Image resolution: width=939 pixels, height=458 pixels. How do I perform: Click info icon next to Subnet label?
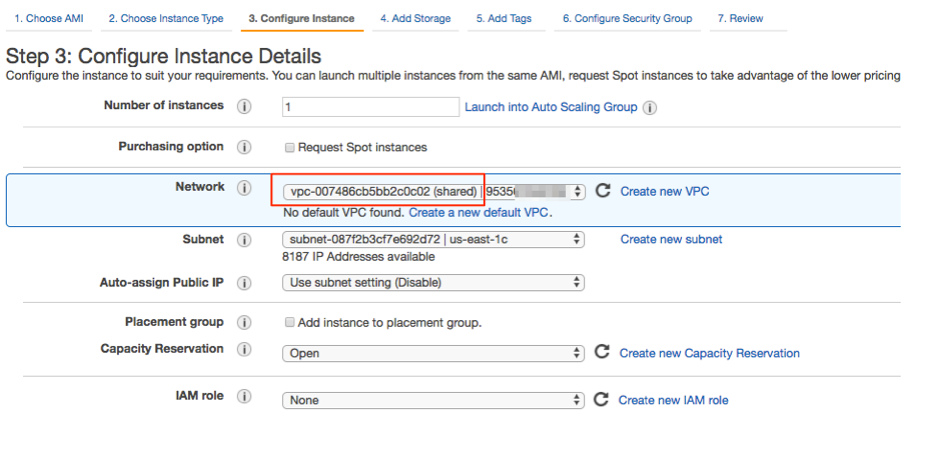click(244, 240)
